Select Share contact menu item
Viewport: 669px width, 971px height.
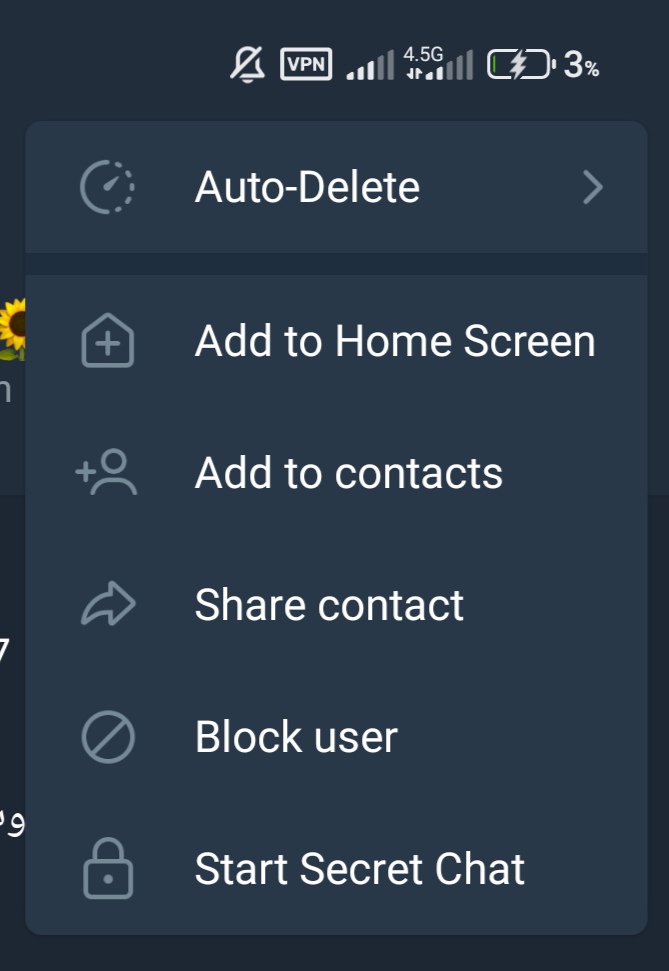[x=329, y=605]
